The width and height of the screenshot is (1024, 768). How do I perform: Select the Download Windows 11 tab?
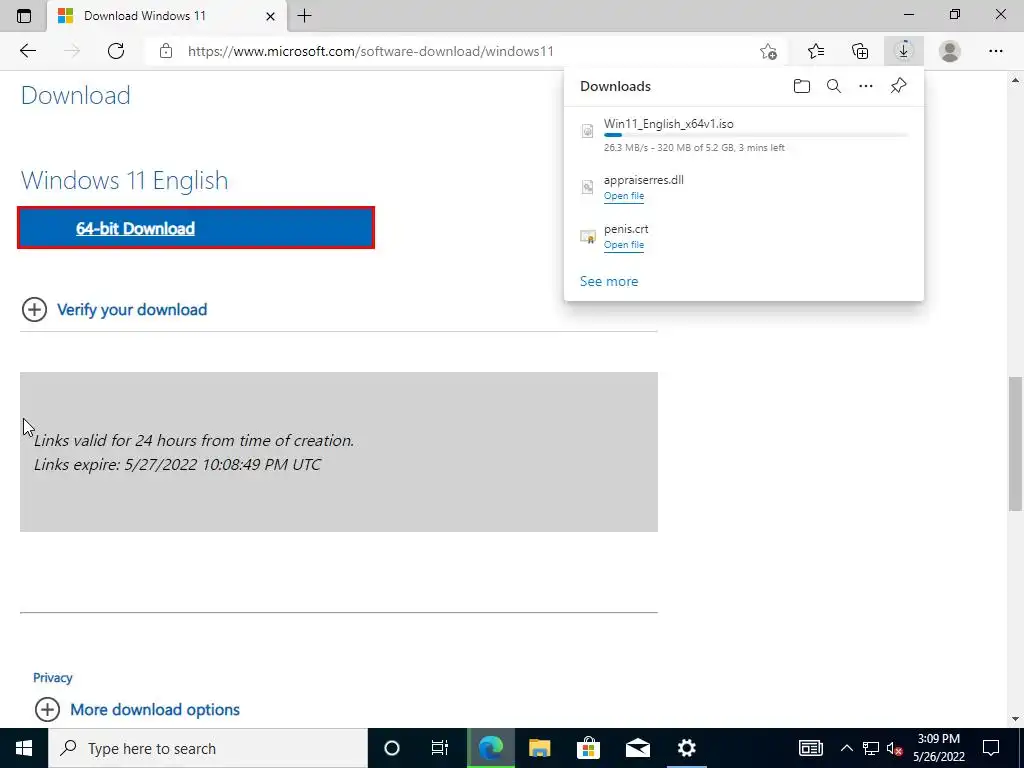[x=167, y=16]
